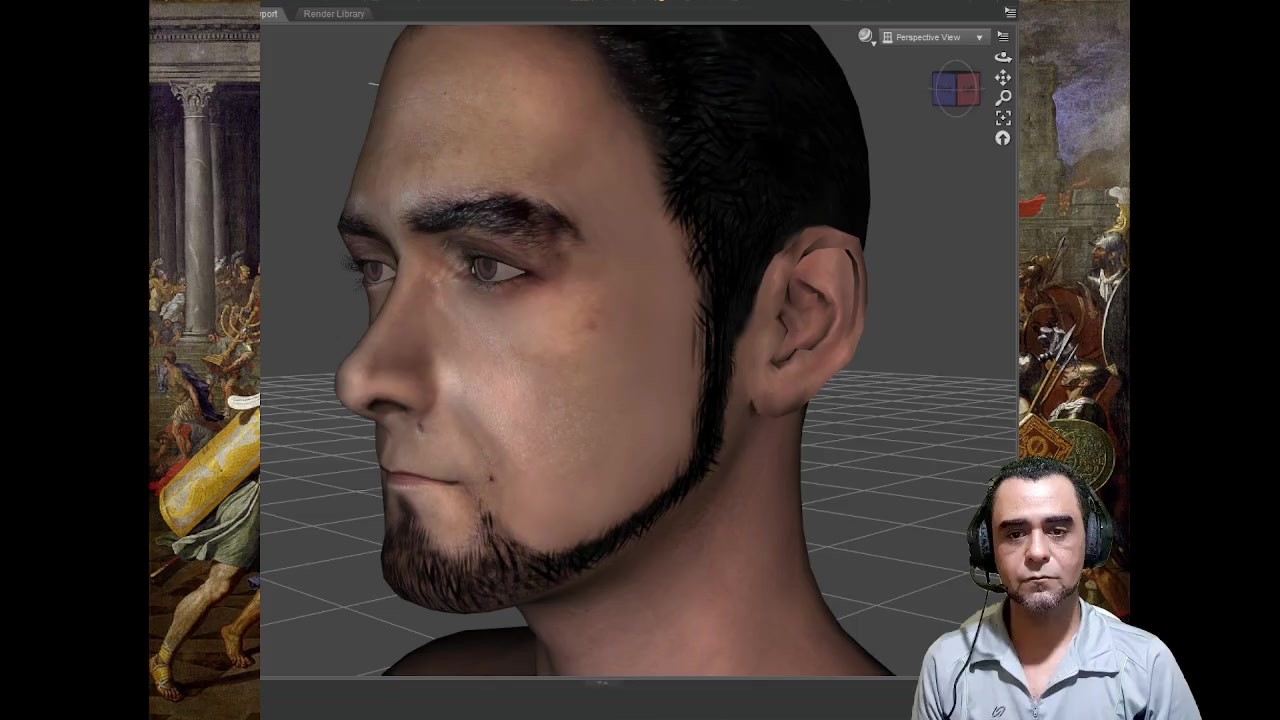1280x720 pixels.
Task: Open the draw style sphere icon
Action: point(865,35)
